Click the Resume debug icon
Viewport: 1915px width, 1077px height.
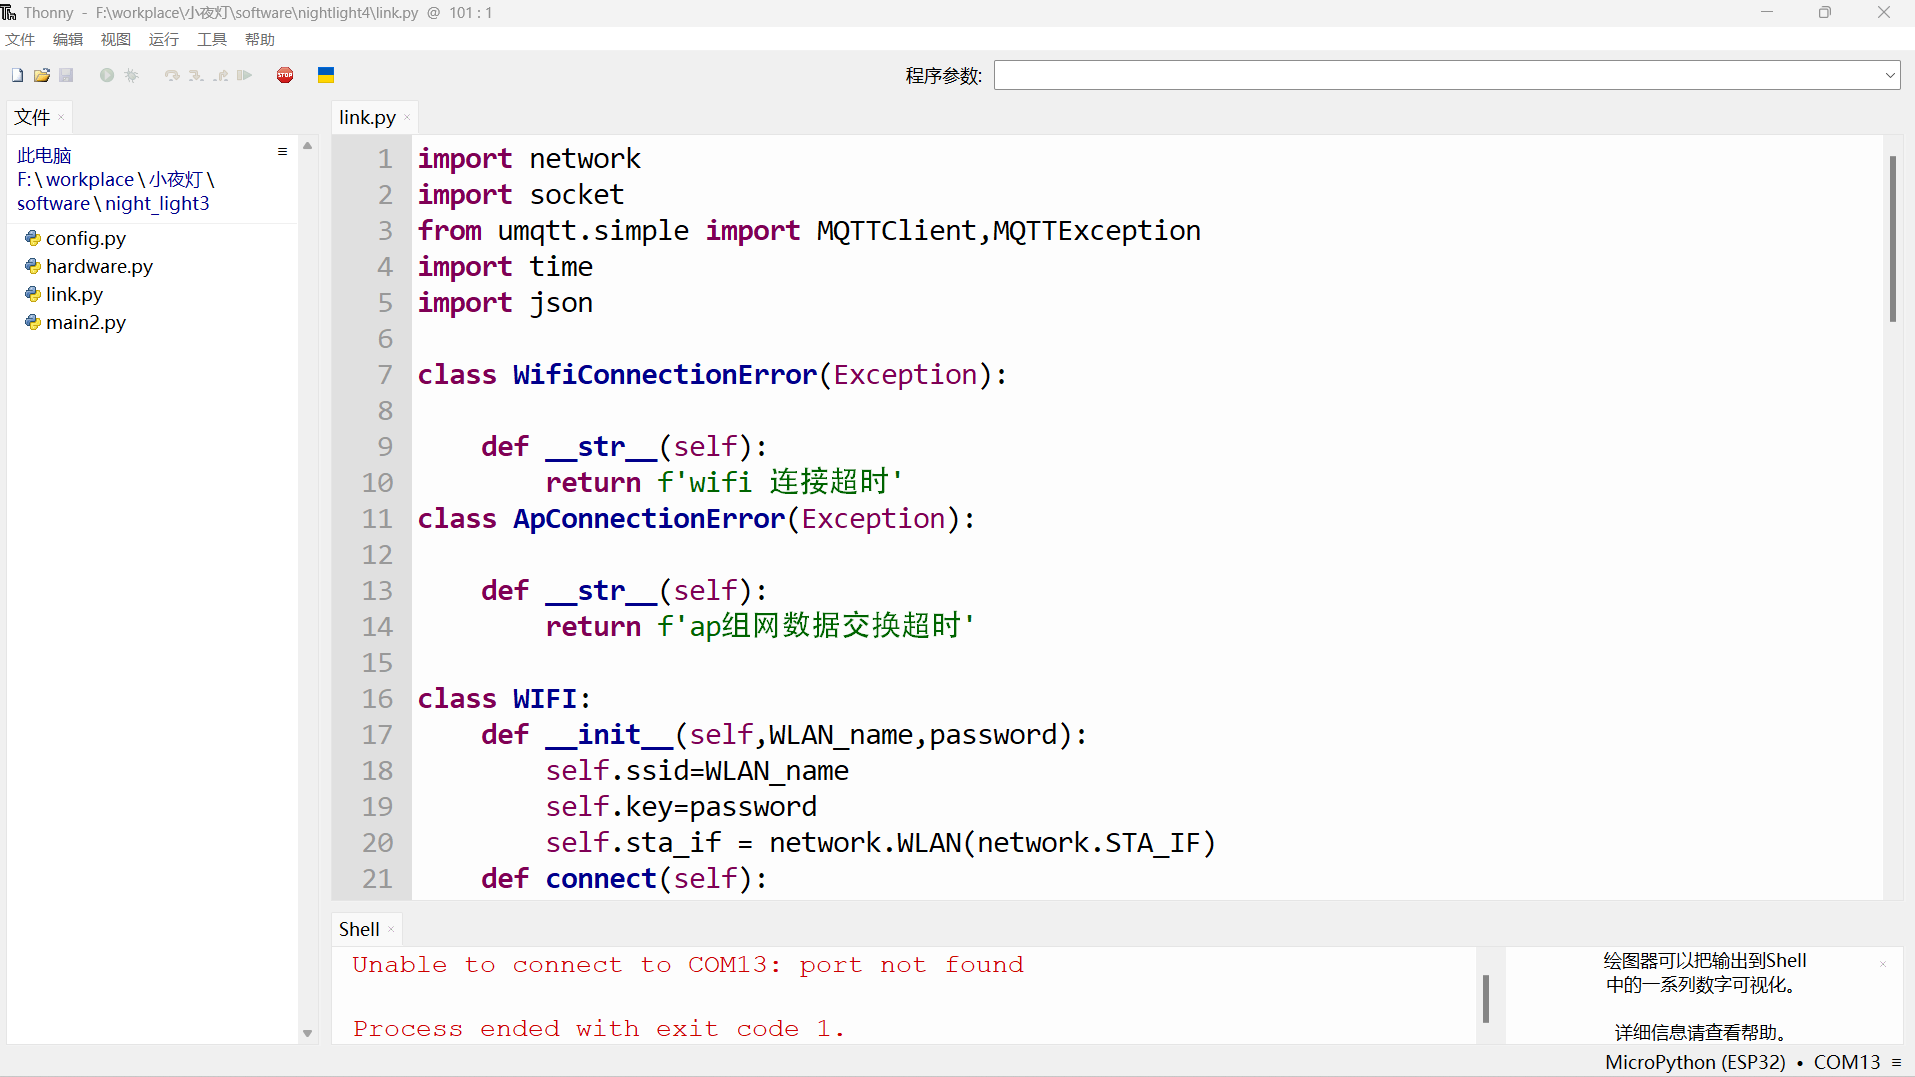244,75
